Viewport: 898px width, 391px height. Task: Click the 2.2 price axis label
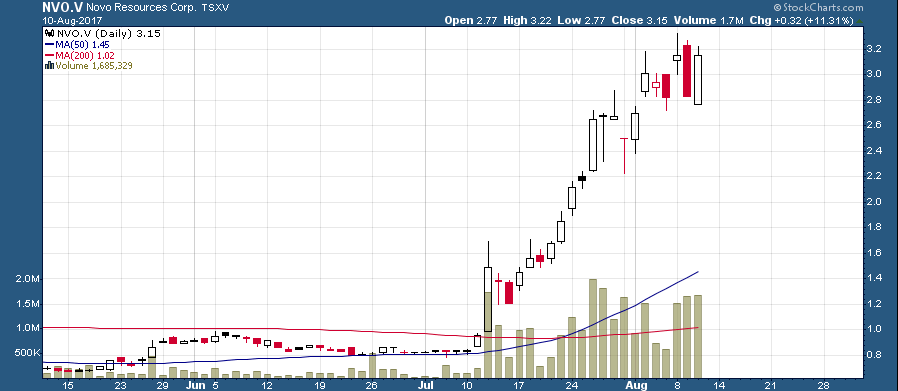tap(874, 176)
